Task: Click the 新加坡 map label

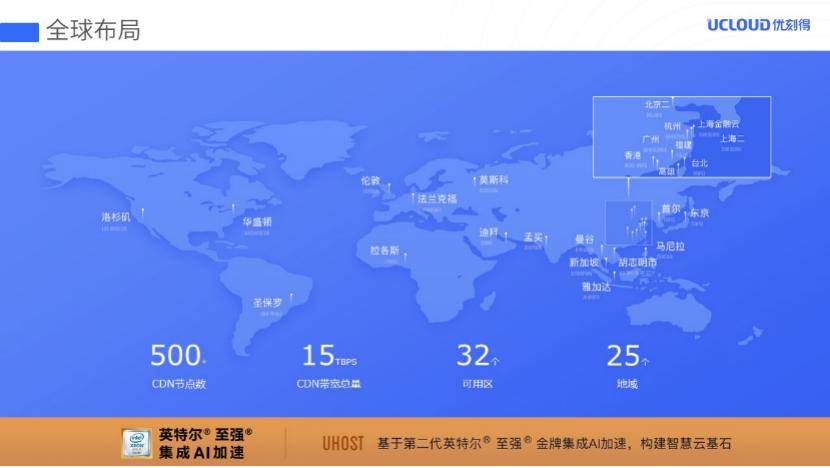Action: coord(584,263)
